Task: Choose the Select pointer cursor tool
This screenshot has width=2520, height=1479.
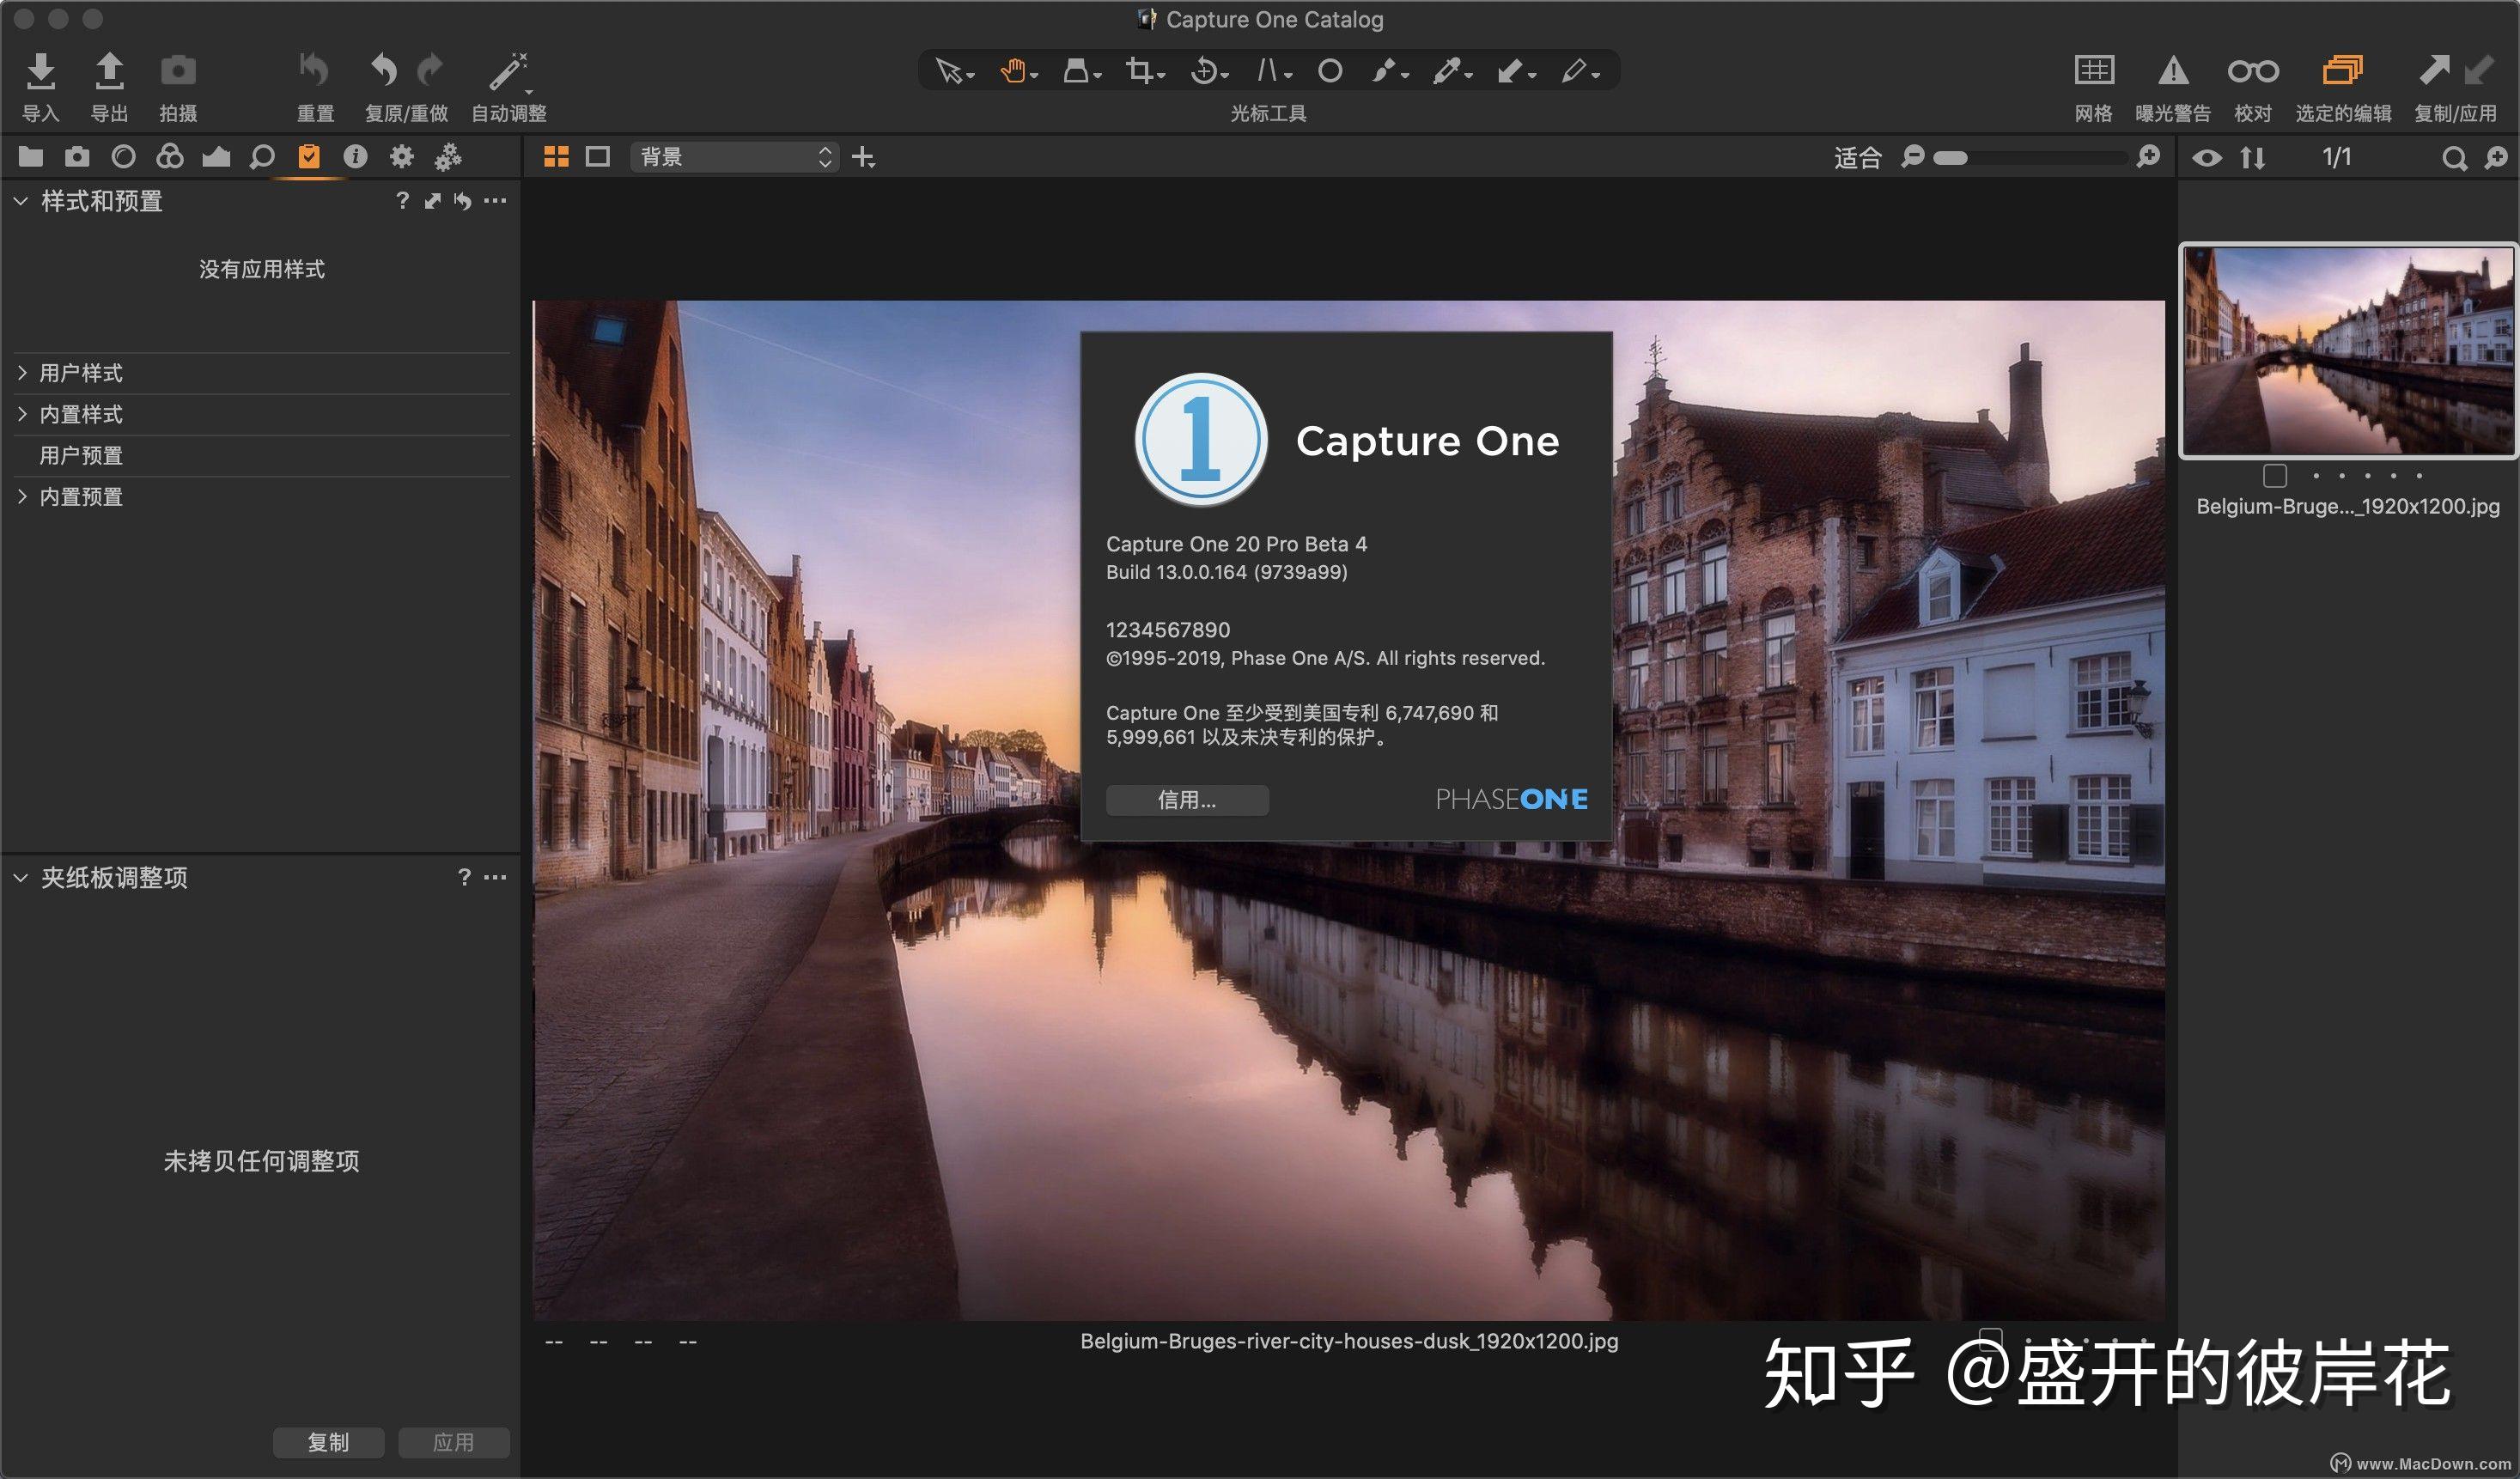Action: [x=949, y=71]
